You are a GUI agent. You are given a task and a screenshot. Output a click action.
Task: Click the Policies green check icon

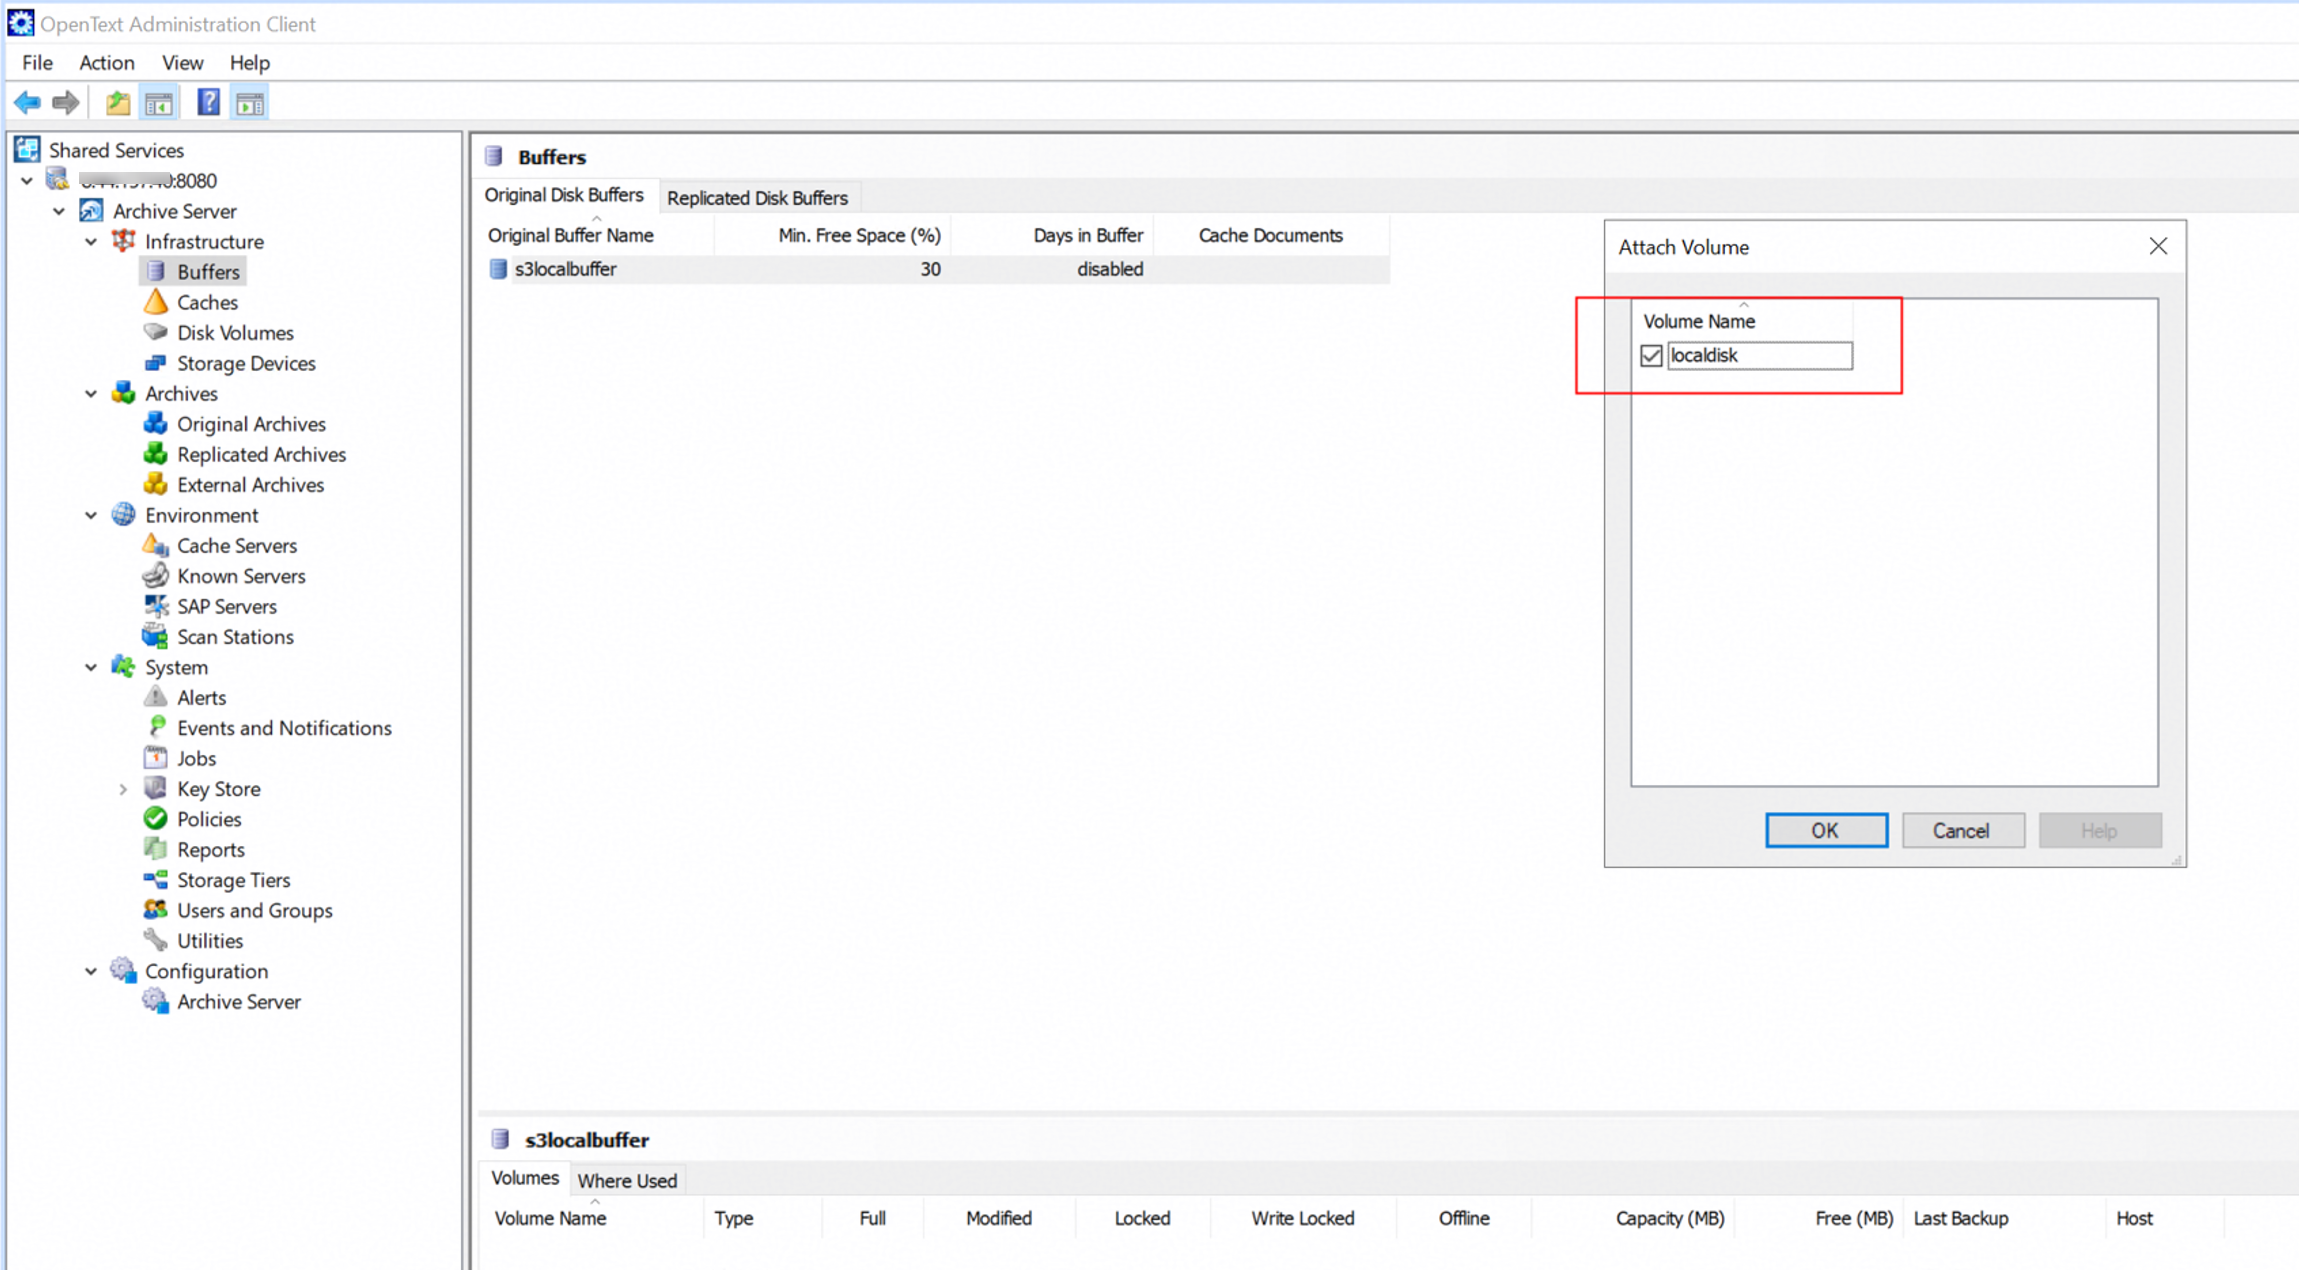click(x=156, y=818)
